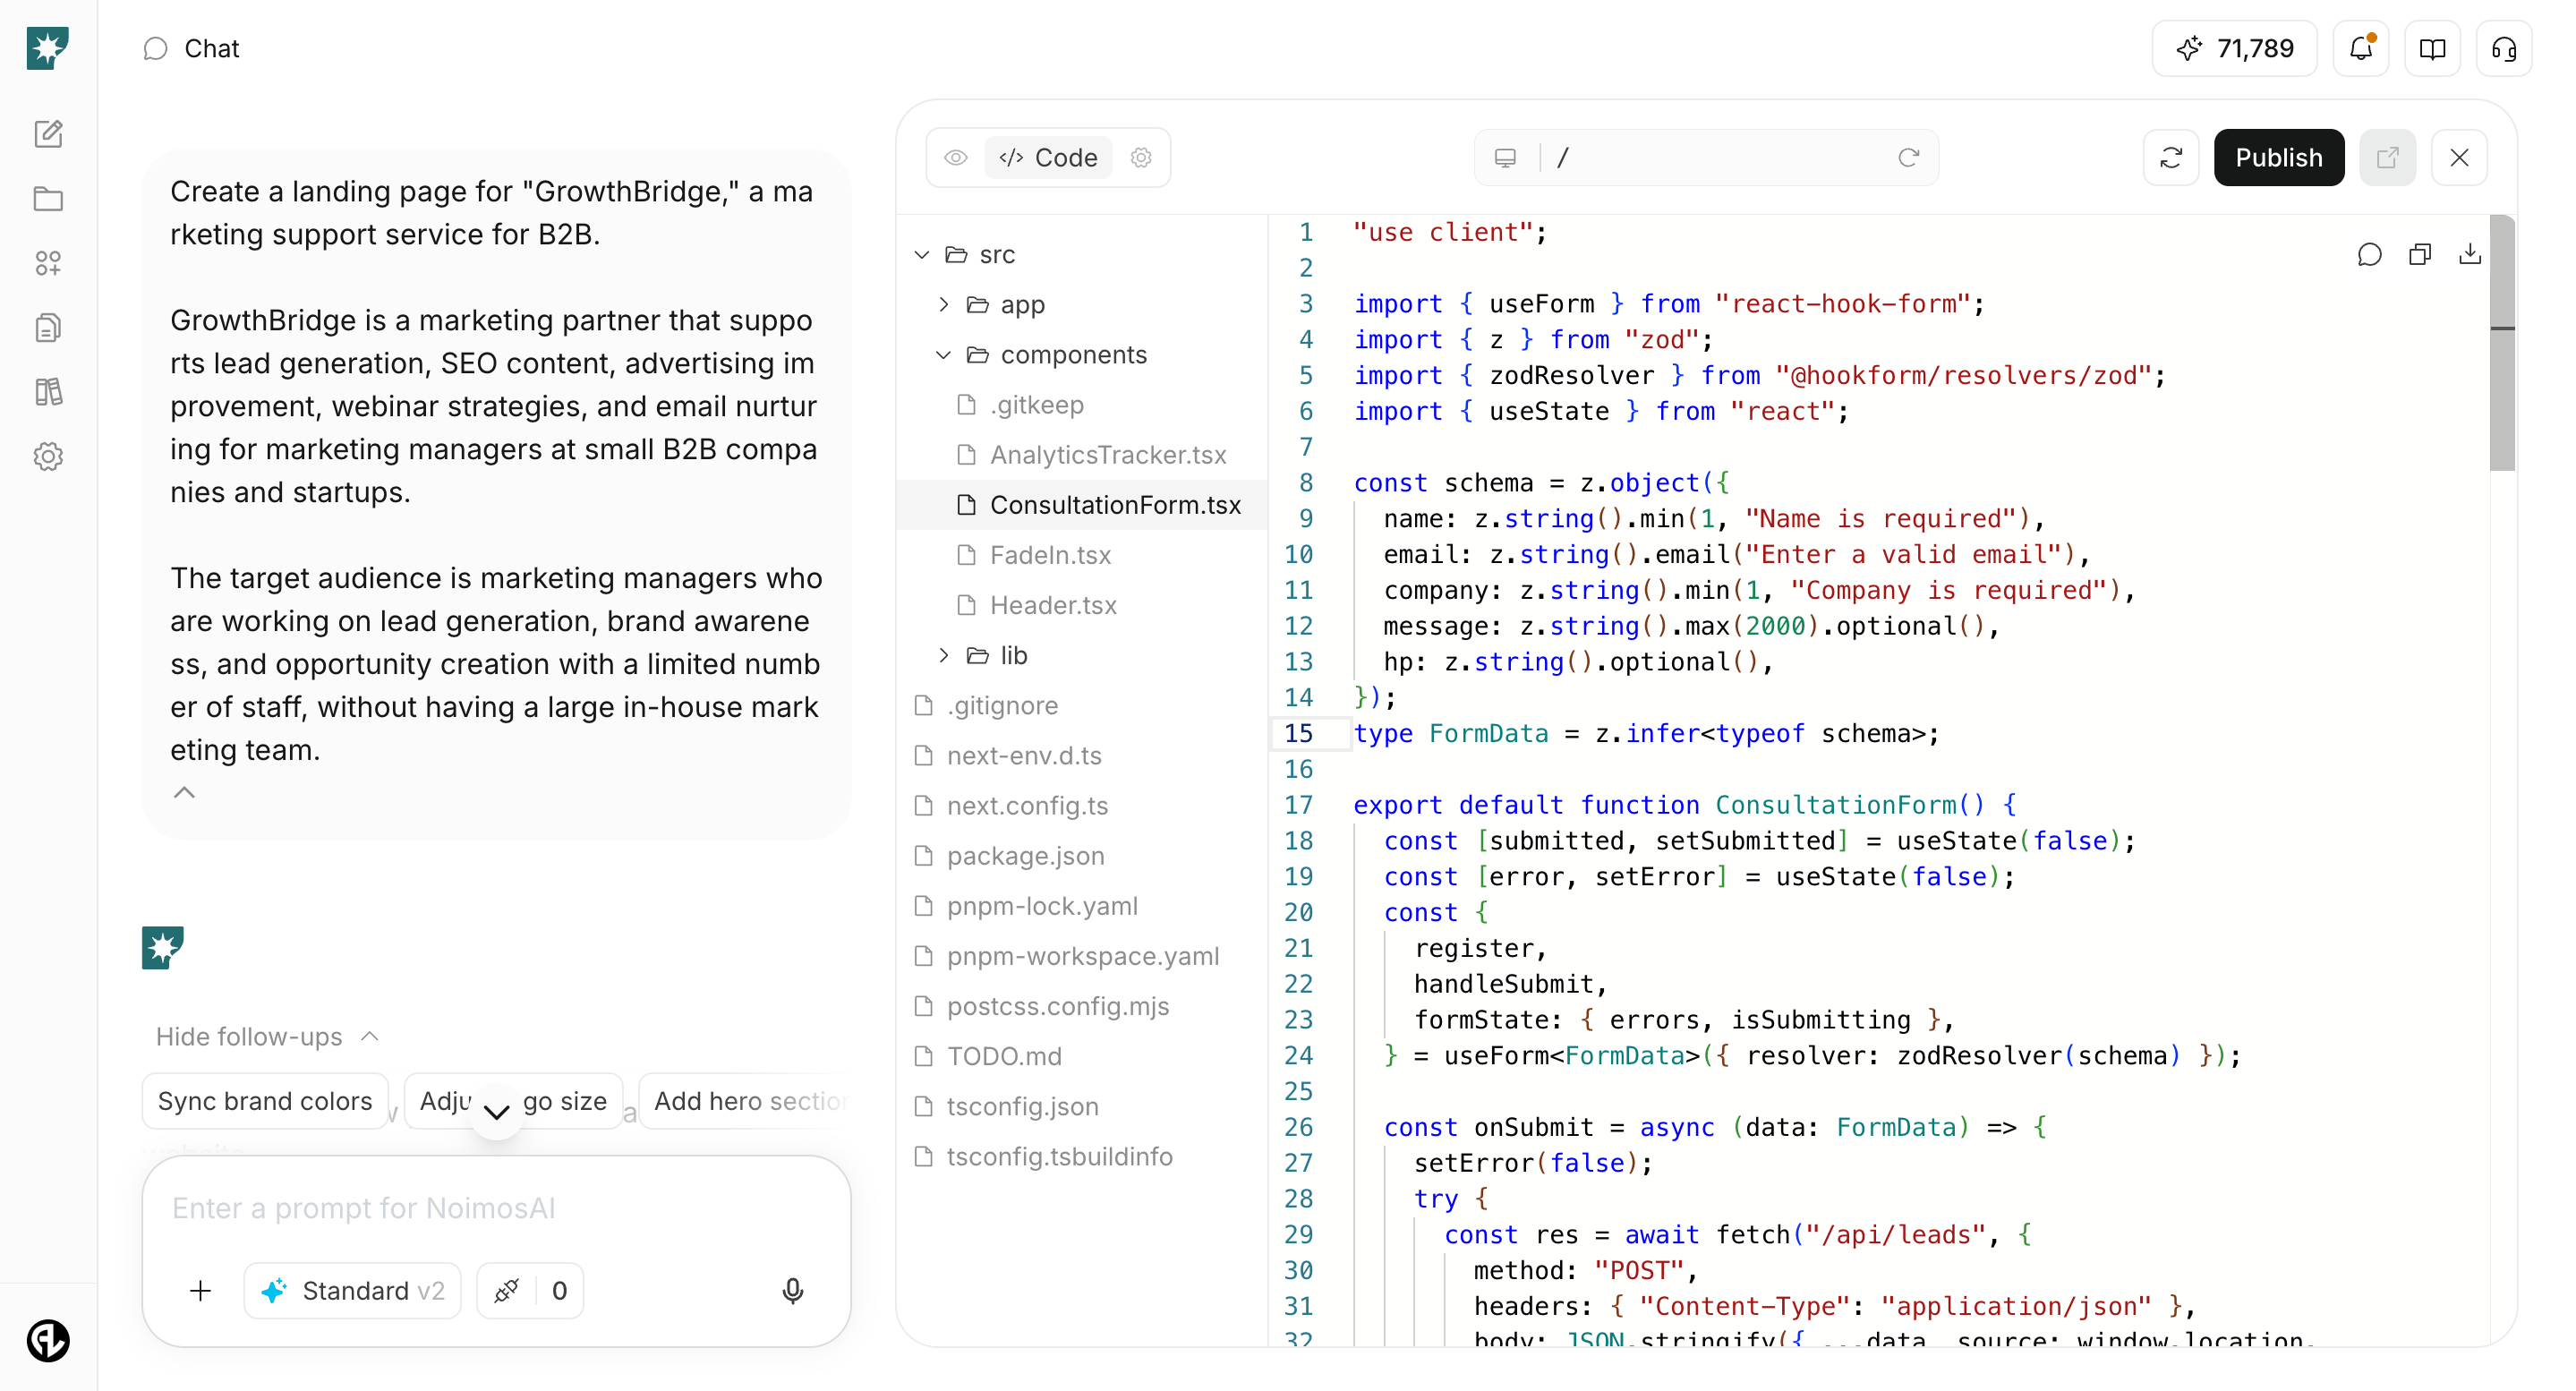Click line number 15 in editor
2576x1391 pixels.
[1298, 734]
